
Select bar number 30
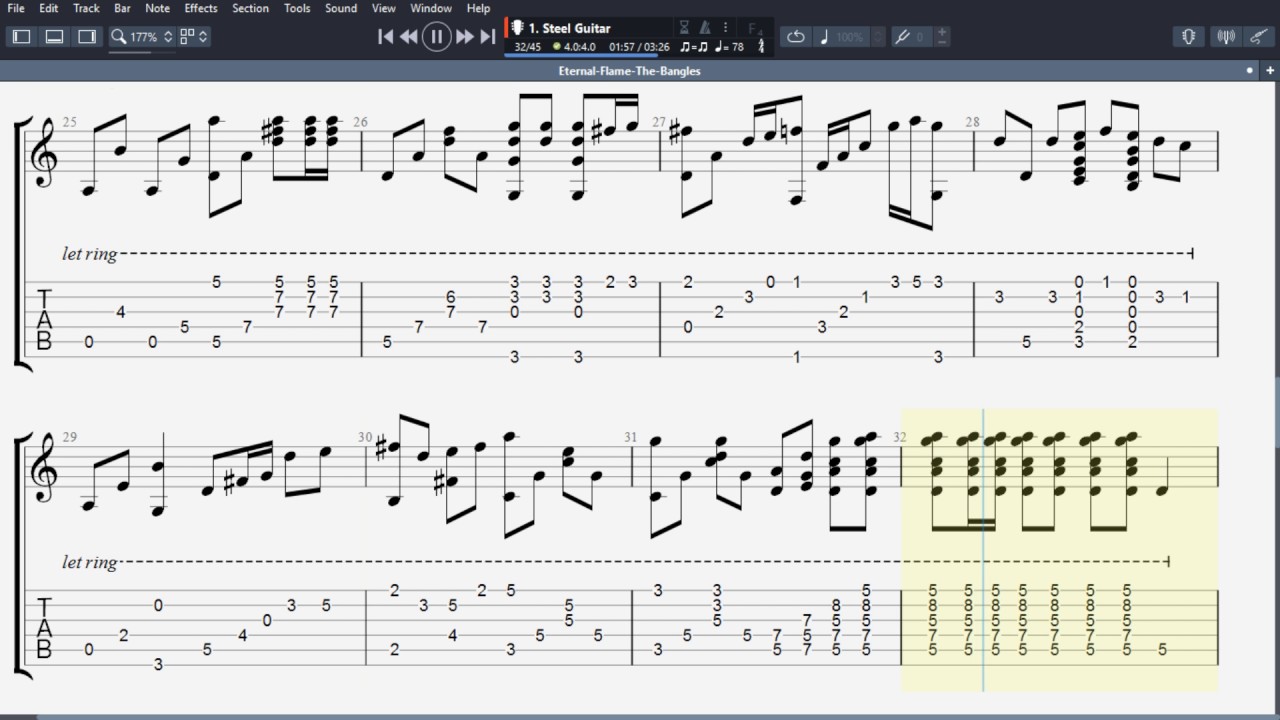point(365,437)
